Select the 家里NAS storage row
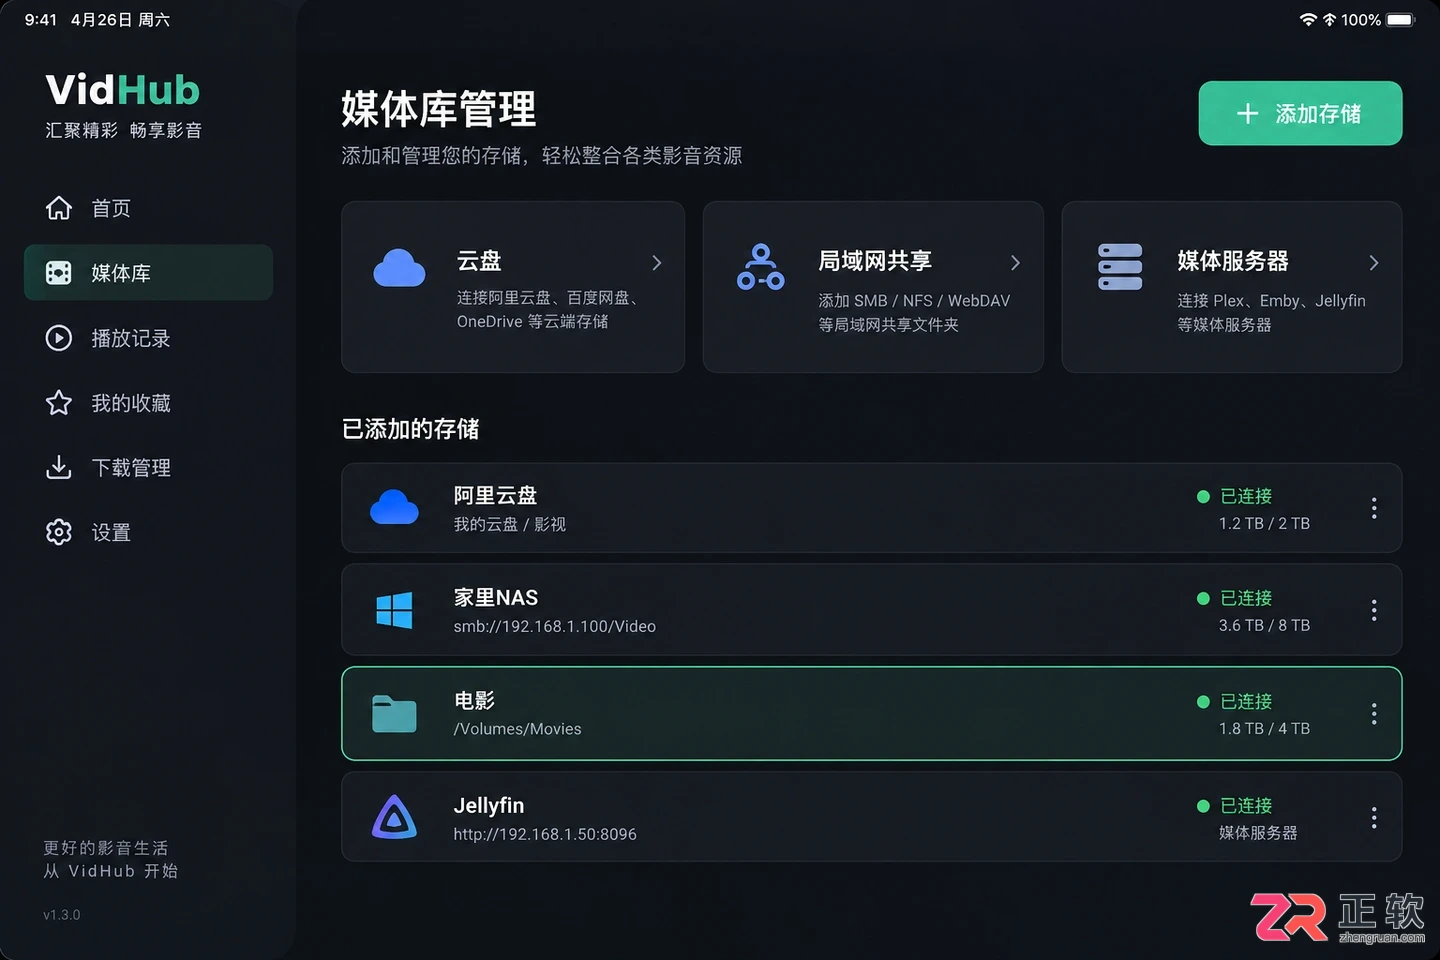The image size is (1440, 960). tap(872, 610)
